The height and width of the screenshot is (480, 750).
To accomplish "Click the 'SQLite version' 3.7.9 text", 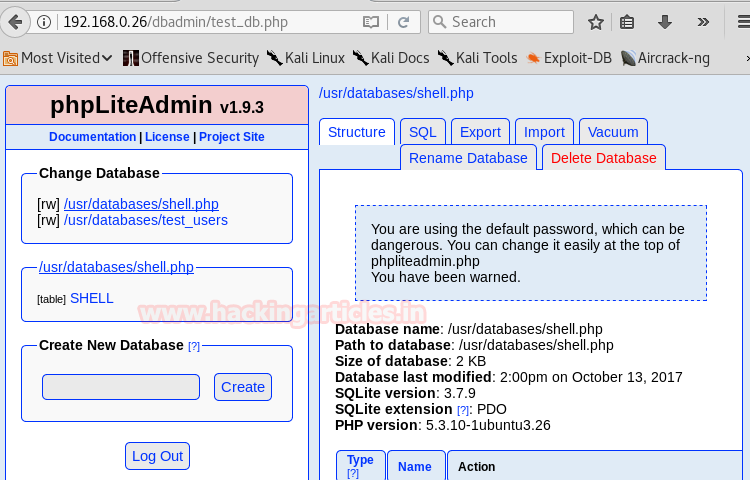I will tap(460, 393).
